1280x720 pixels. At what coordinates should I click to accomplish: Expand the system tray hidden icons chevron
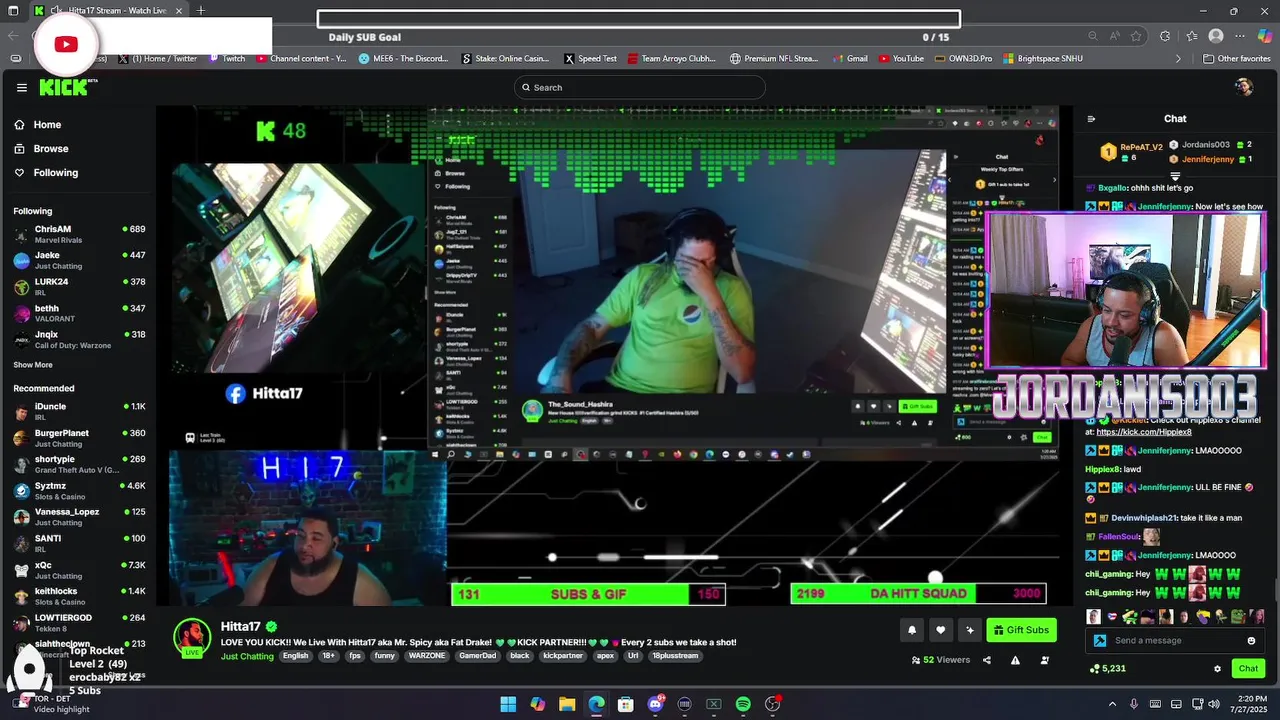point(1111,704)
